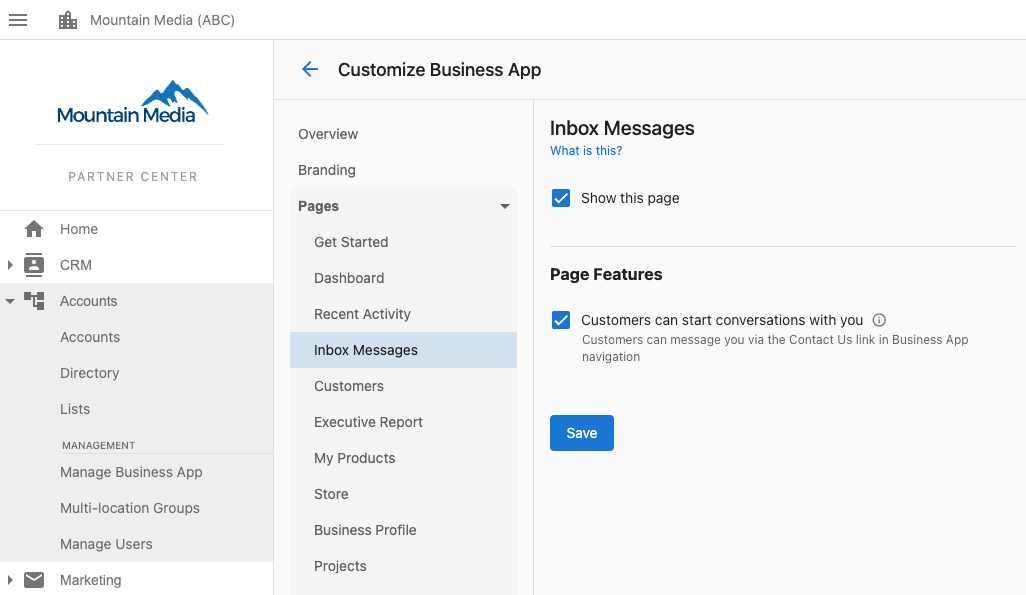Uncheck the Show this page checkbox

561,198
